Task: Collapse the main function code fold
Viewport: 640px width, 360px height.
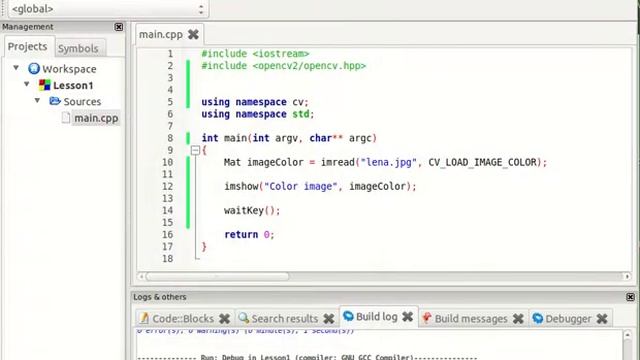Action: click(x=195, y=150)
